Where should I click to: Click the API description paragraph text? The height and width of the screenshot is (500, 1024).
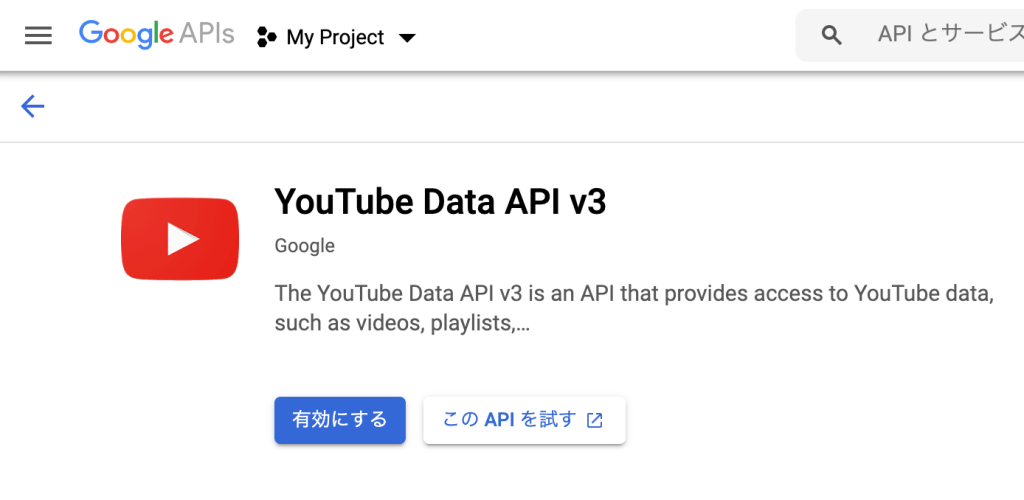[x=632, y=295]
